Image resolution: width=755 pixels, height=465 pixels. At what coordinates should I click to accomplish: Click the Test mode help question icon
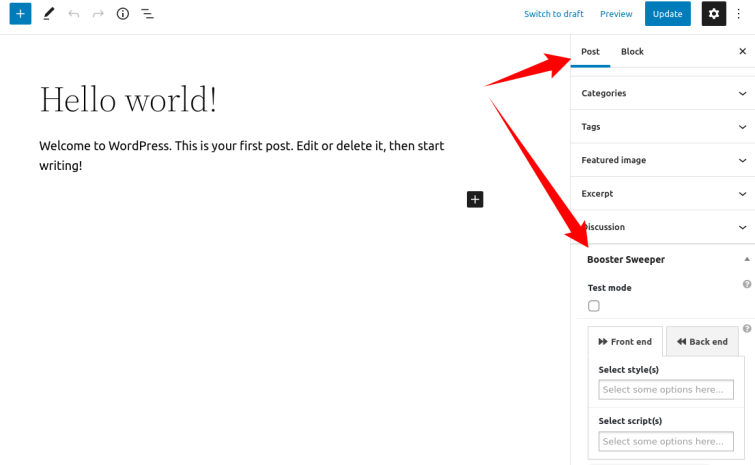(747, 284)
